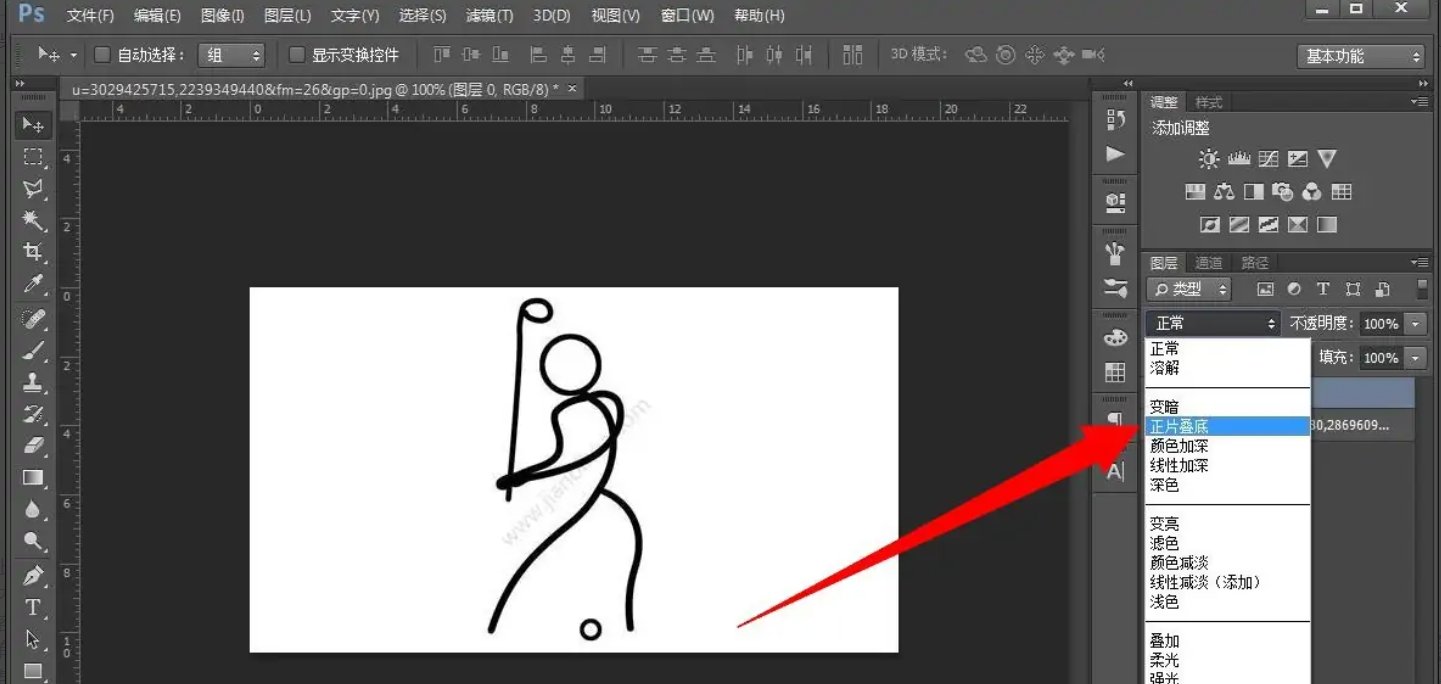Image resolution: width=1441 pixels, height=684 pixels.
Task: Select the Crop tool
Action: pos(33,252)
